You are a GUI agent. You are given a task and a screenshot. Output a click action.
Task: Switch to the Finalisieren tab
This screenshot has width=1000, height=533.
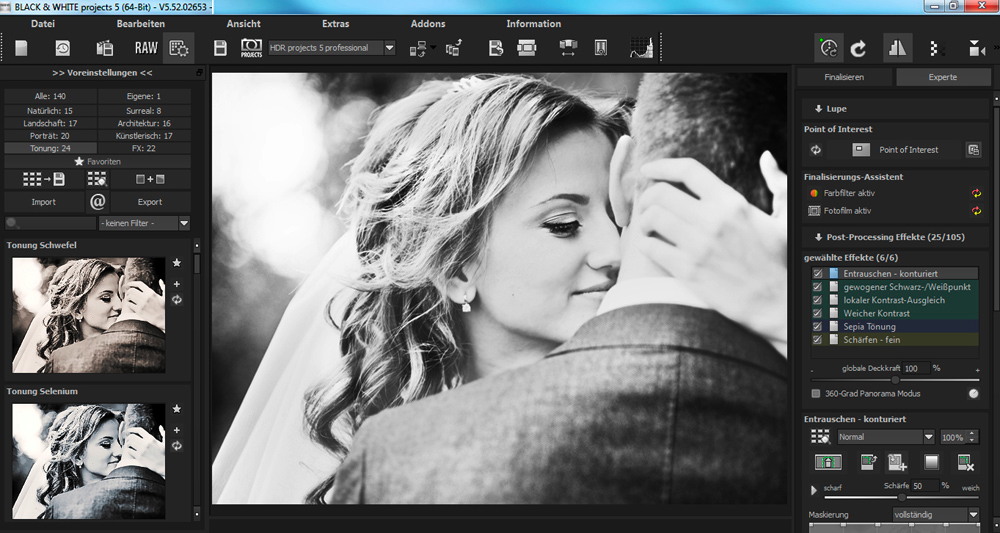pos(844,77)
